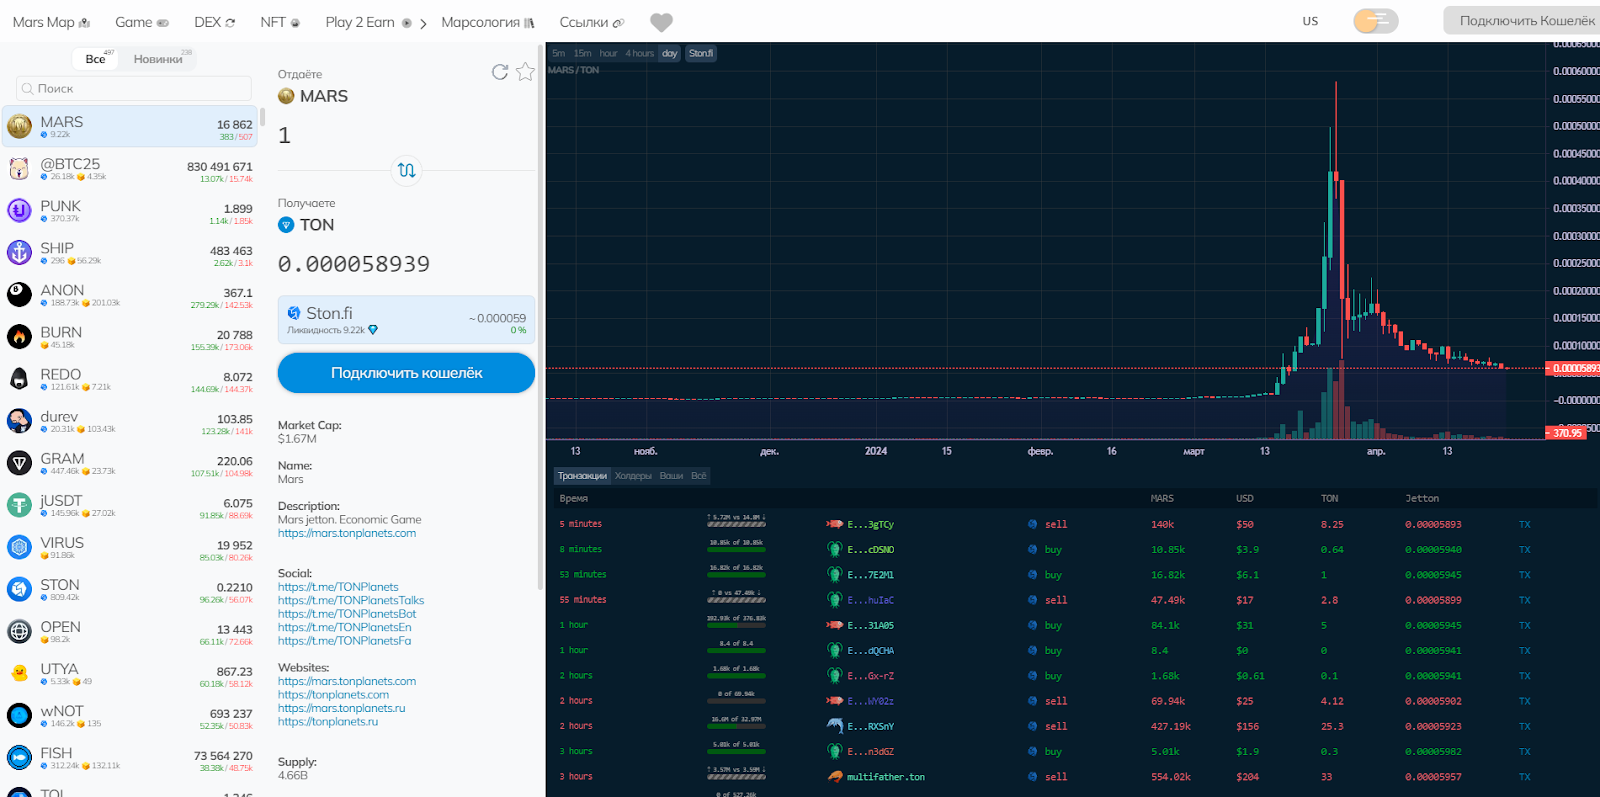The height and width of the screenshot is (797, 1600).
Task: Open TX link for the 5 minutes row
Action: pyautogui.click(x=1524, y=524)
